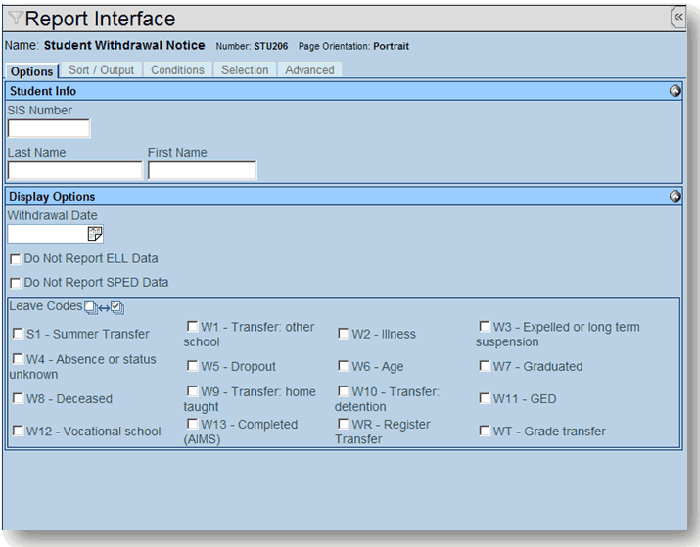The image size is (700, 547).
Task: Click the SIS Number input field
Action: [x=49, y=128]
